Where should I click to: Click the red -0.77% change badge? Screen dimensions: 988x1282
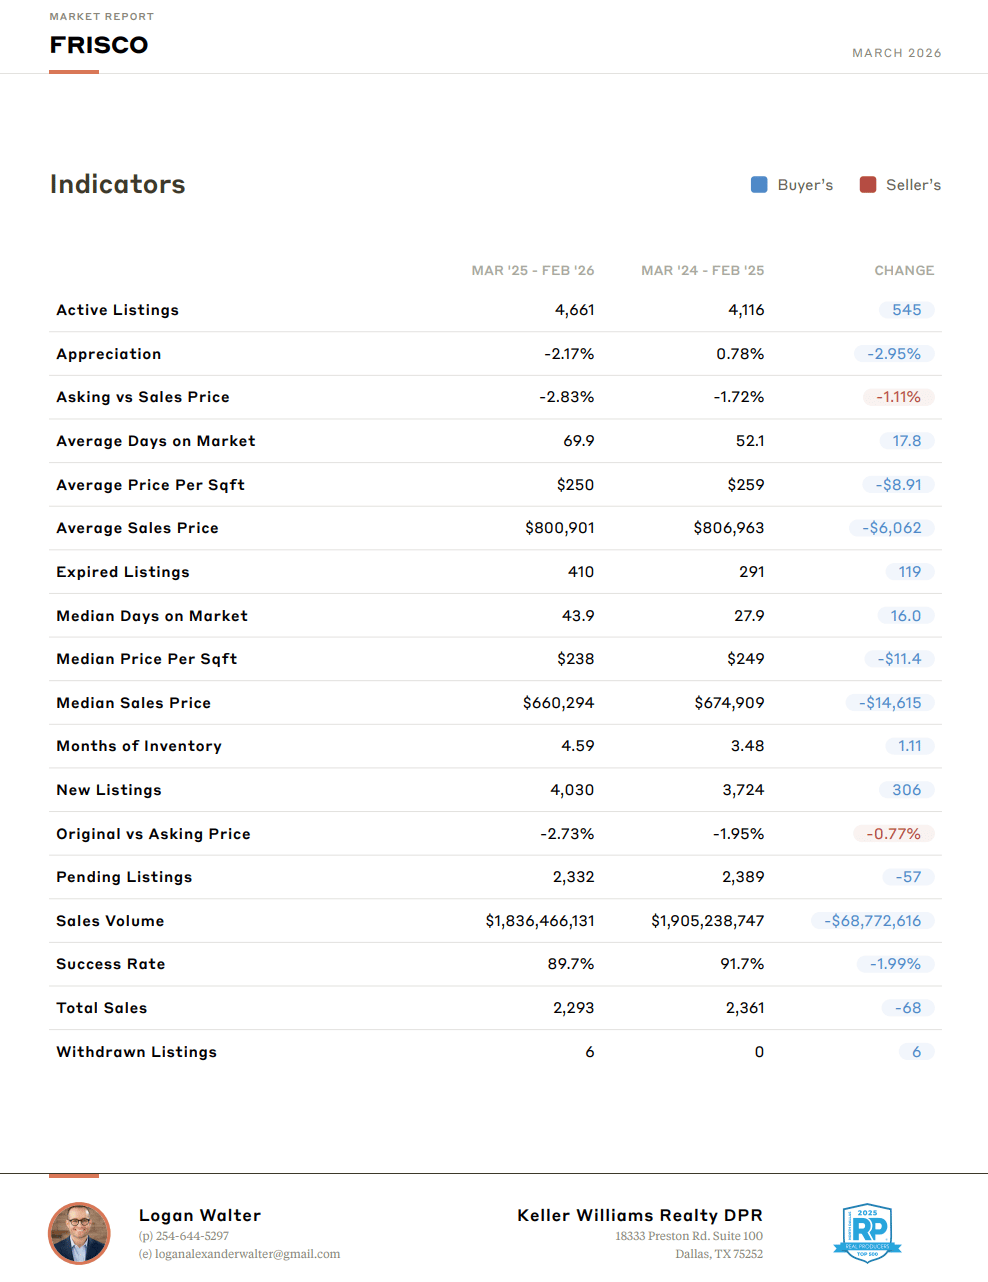tap(893, 834)
